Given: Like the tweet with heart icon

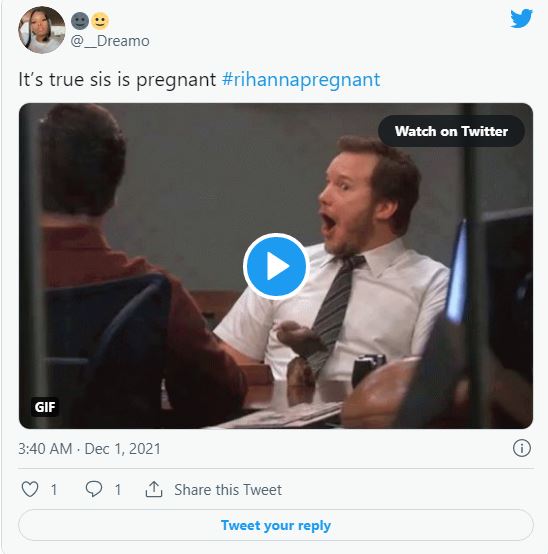Looking at the screenshot, I should point(30,489).
